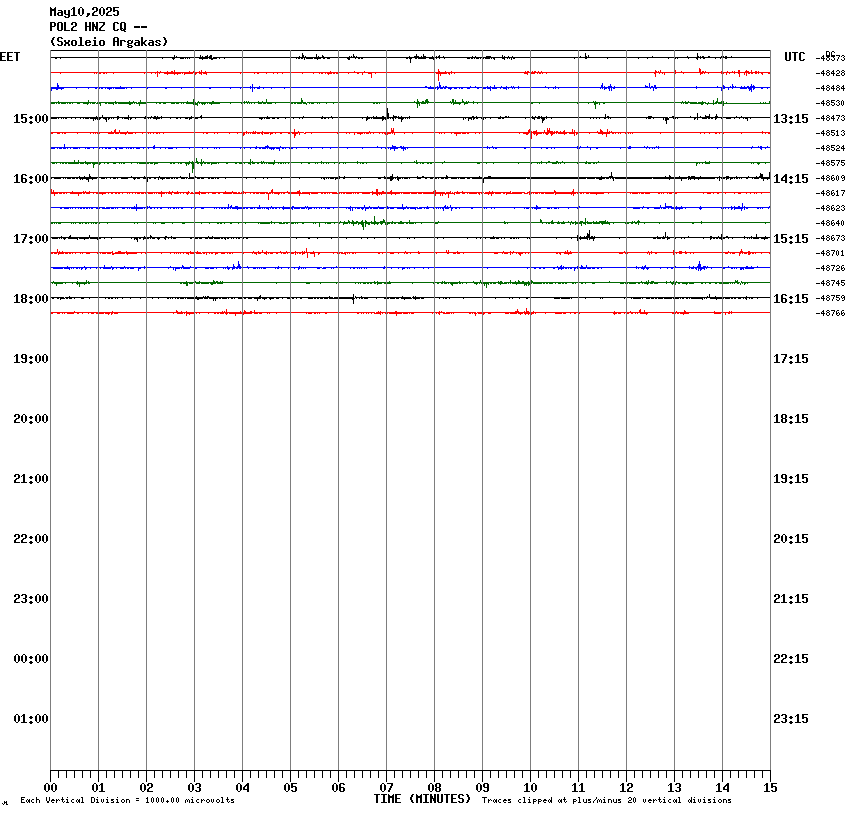Click minute 09 on the time axis
Viewport: 850px width, 814px height.
[482, 789]
